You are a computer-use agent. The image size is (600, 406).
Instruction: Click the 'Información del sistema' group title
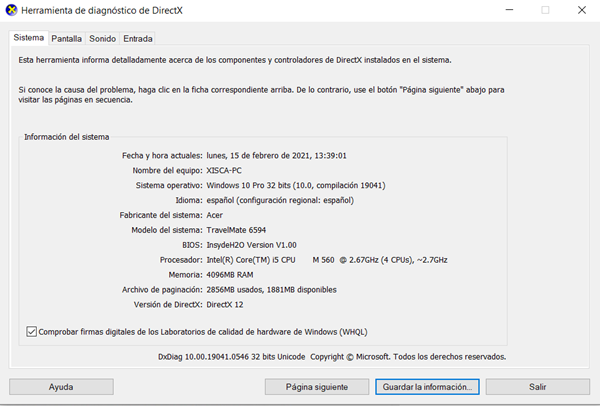(67, 137)
